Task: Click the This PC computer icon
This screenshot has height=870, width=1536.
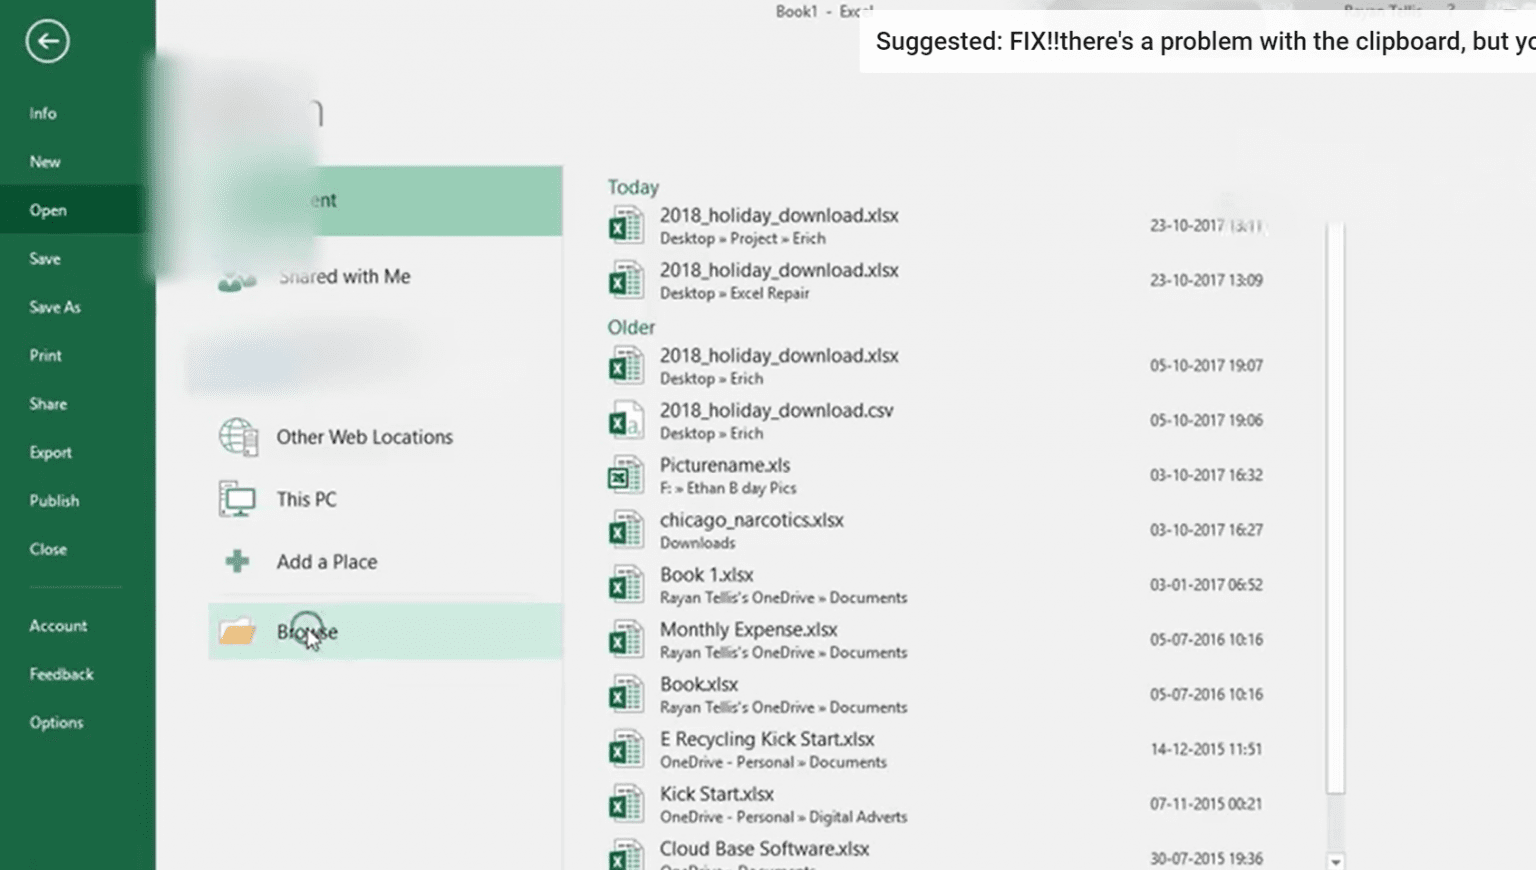Action: (238, 499)
